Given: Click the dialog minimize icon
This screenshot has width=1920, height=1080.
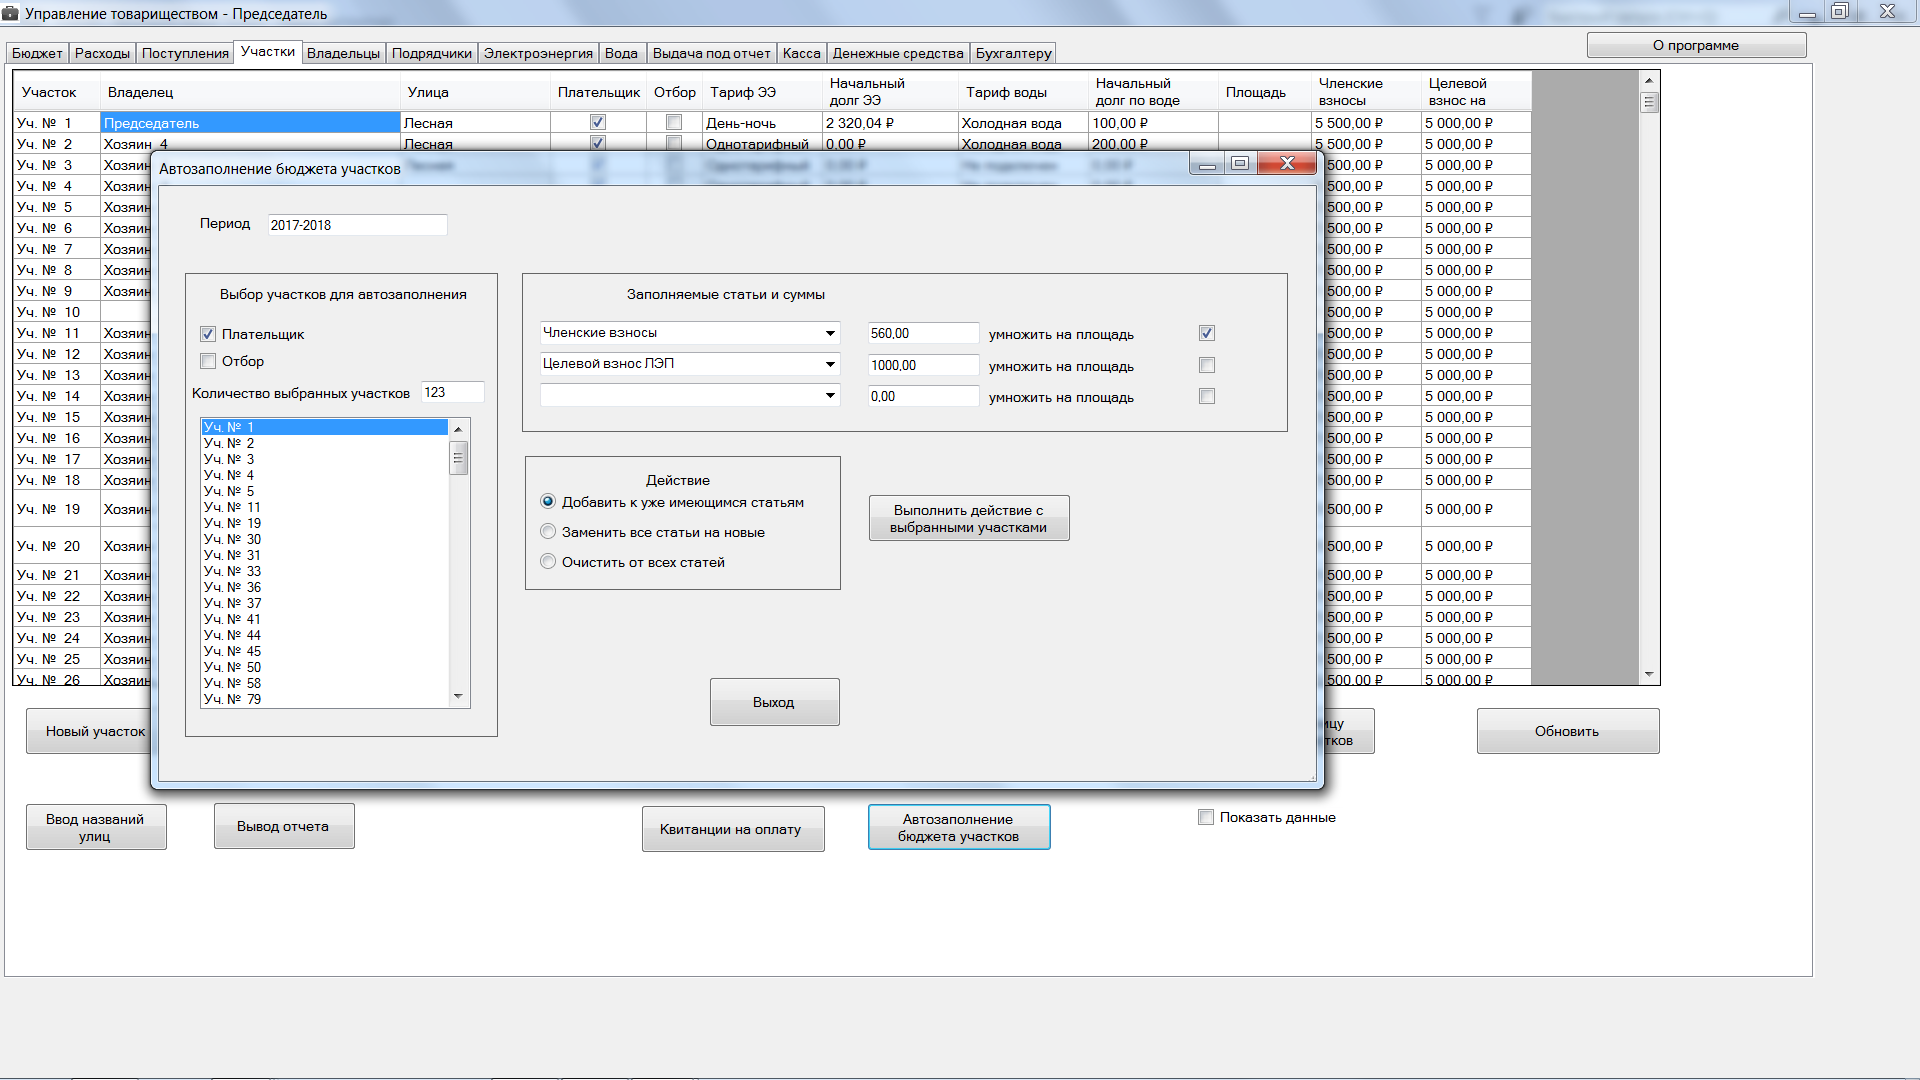Looking at the screenshot, I should tap(1207, 164).
